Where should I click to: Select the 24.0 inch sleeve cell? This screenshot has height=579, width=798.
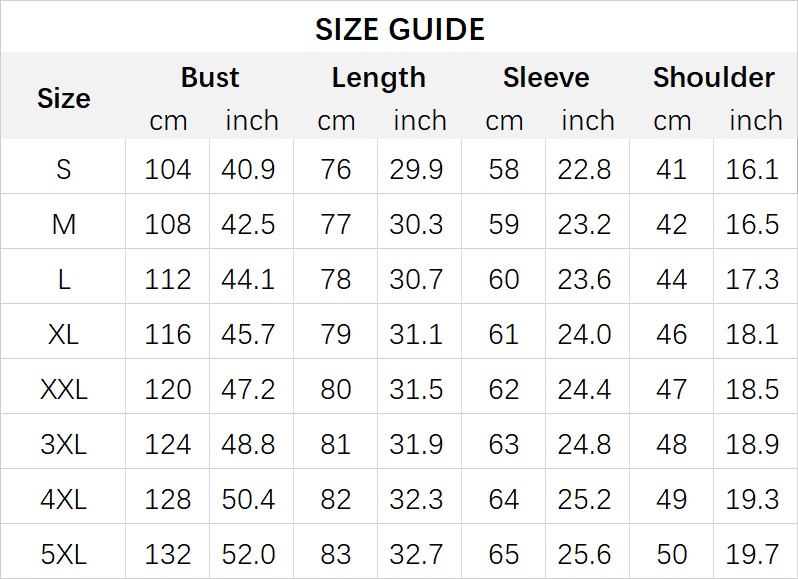[x=585, y=334]
